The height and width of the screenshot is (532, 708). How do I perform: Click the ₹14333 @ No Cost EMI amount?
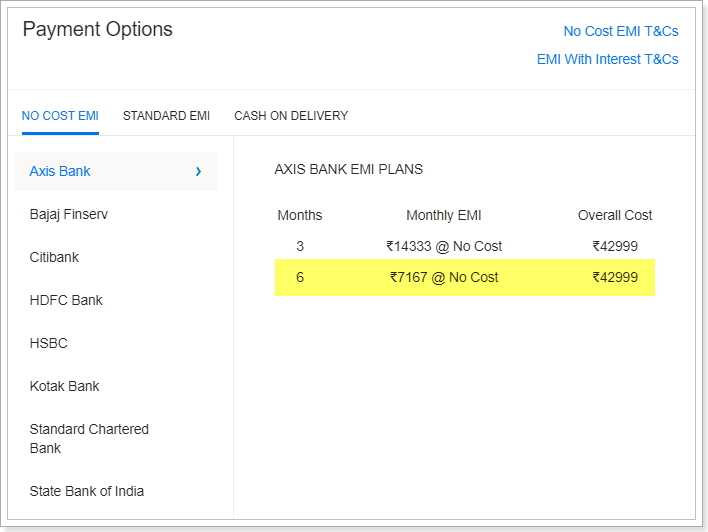coord(444,246)
